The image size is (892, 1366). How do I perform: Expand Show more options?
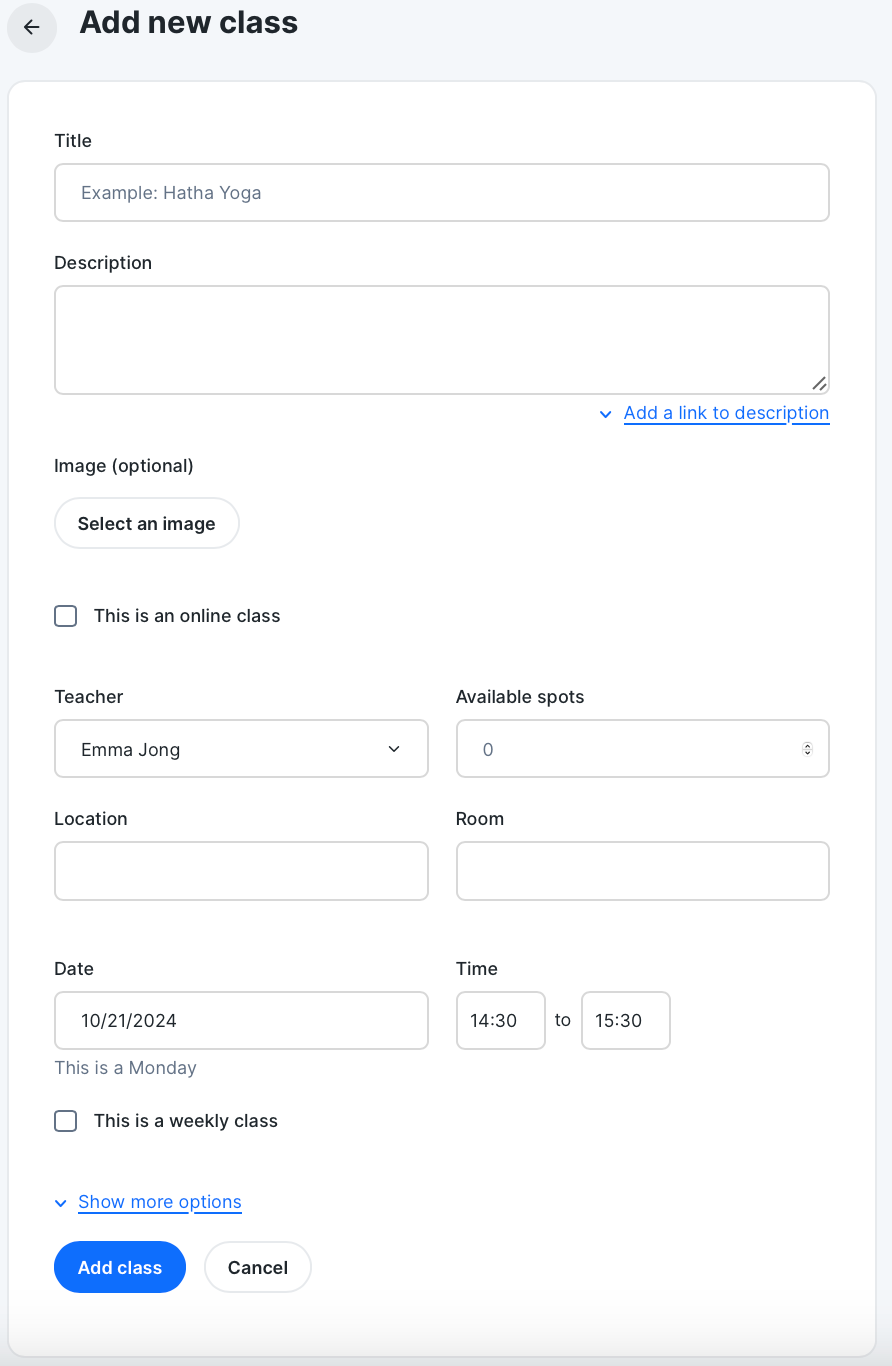point(160,1202)
